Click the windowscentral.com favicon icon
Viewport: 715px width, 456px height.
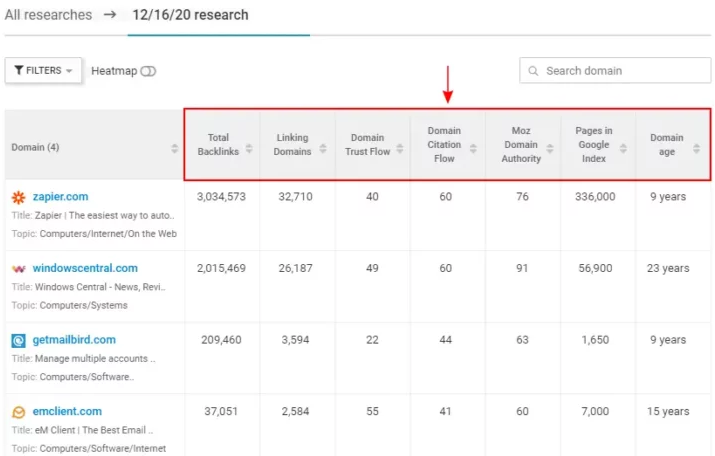tap(18, 269)
